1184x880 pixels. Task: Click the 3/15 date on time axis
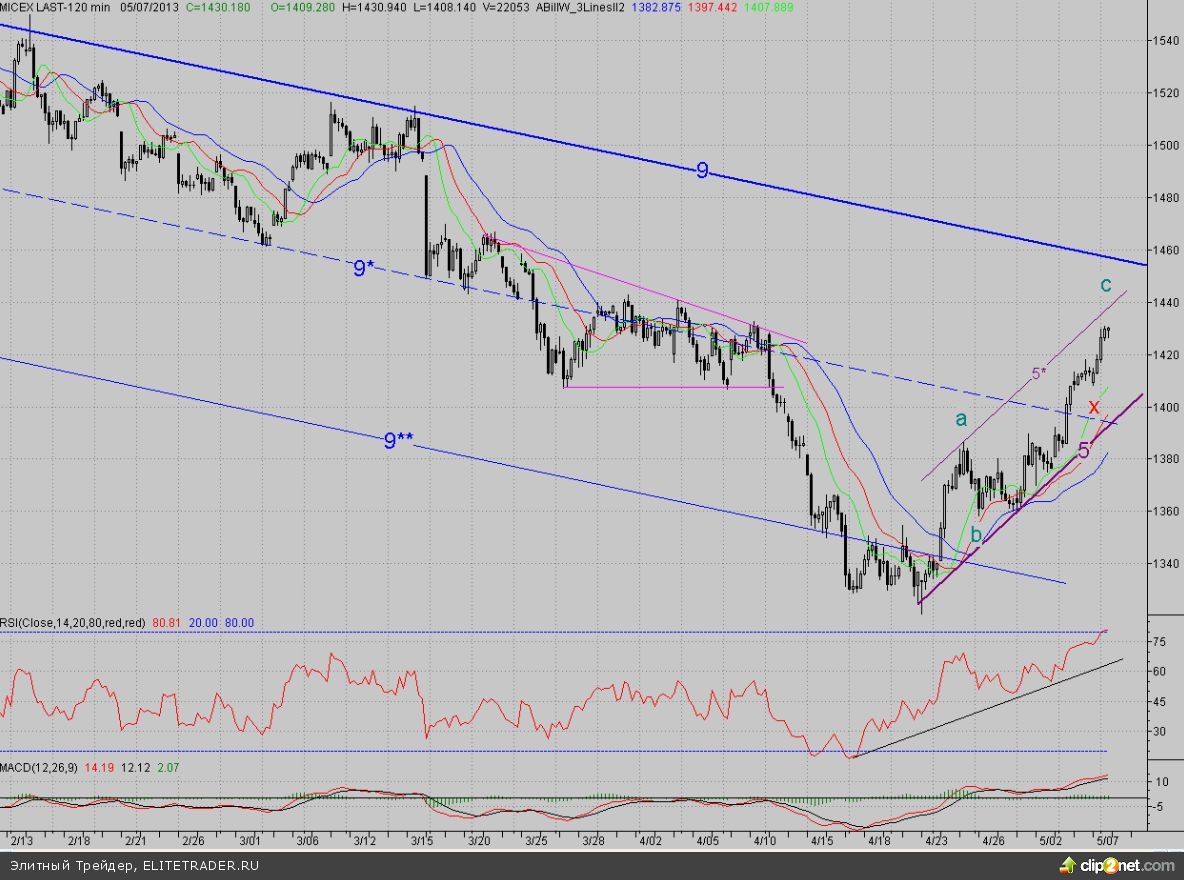tap(423, 842)
